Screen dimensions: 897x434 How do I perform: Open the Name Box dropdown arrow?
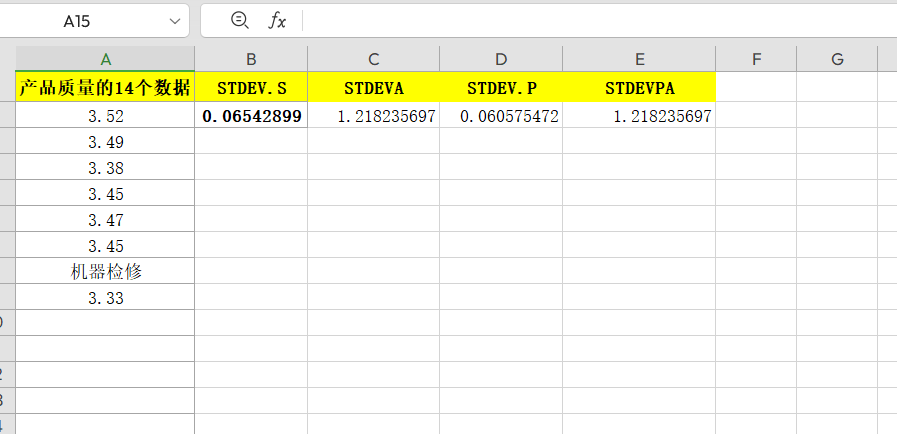click(175, 20)
